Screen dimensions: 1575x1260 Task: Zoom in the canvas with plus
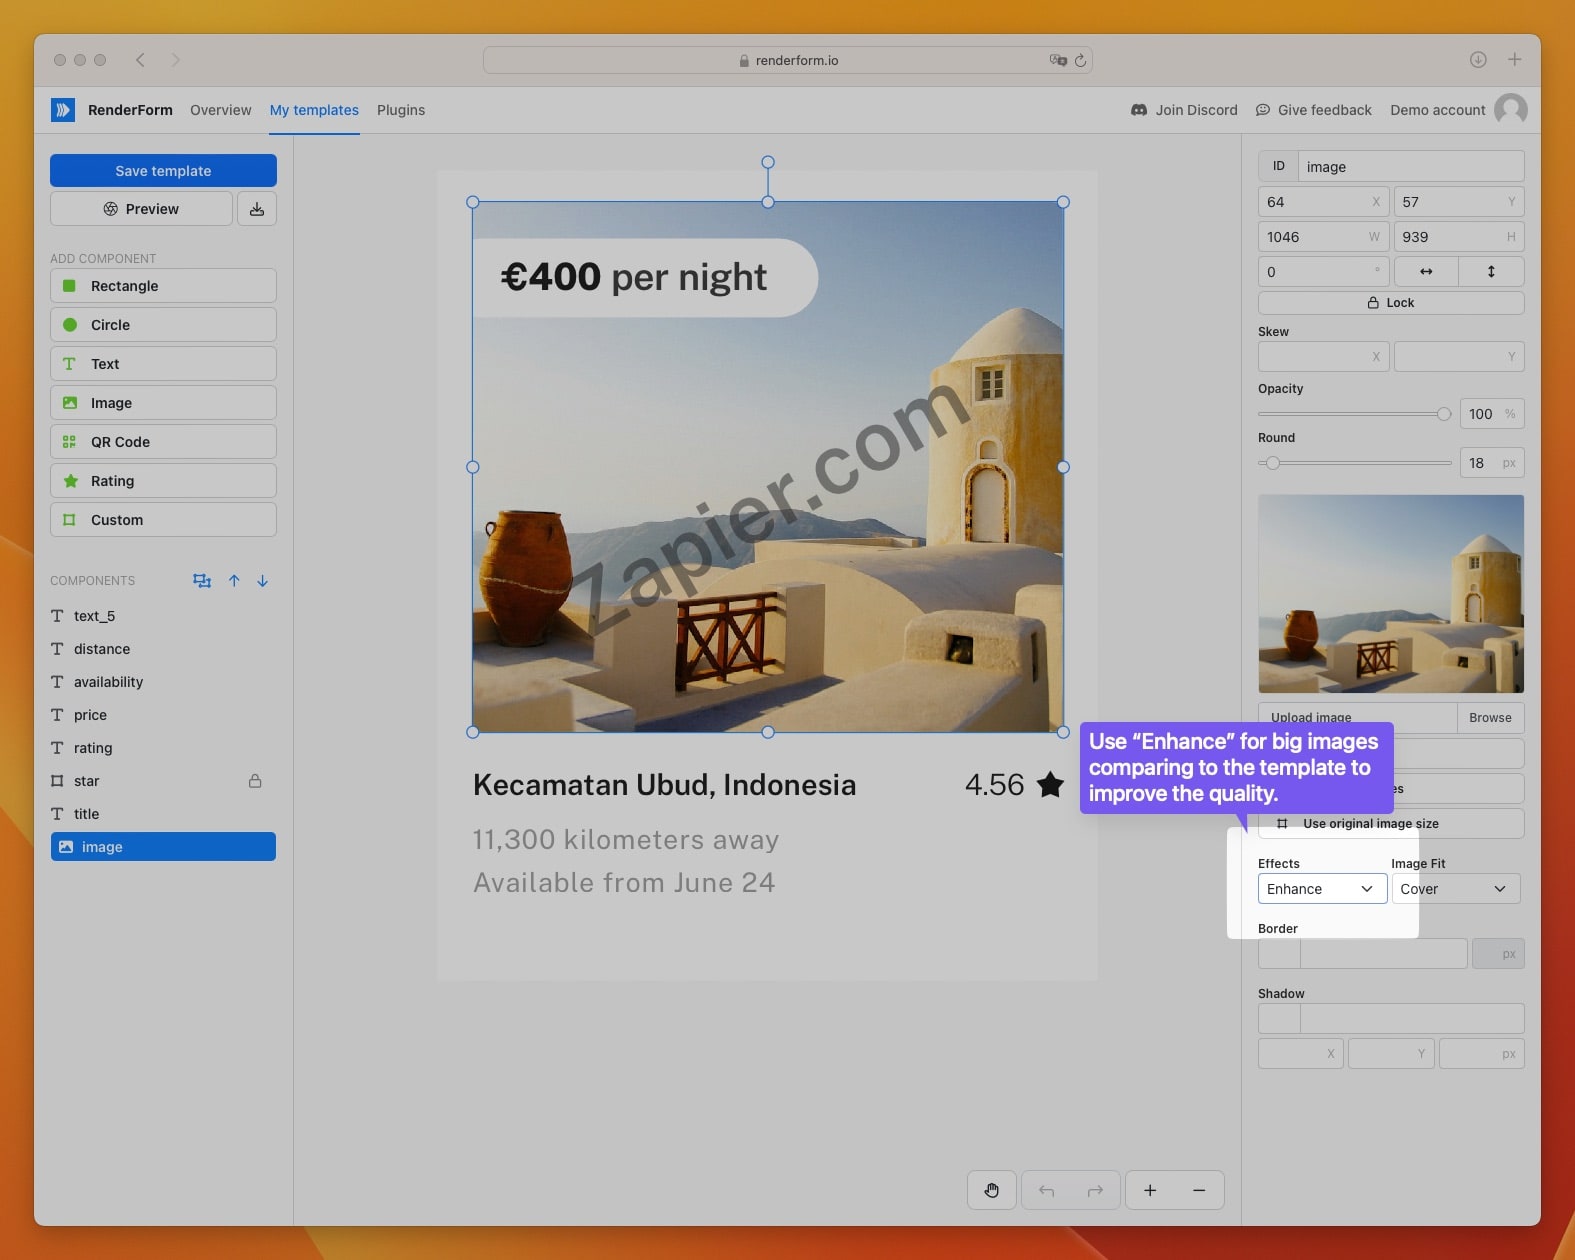coord(1150,1190)
